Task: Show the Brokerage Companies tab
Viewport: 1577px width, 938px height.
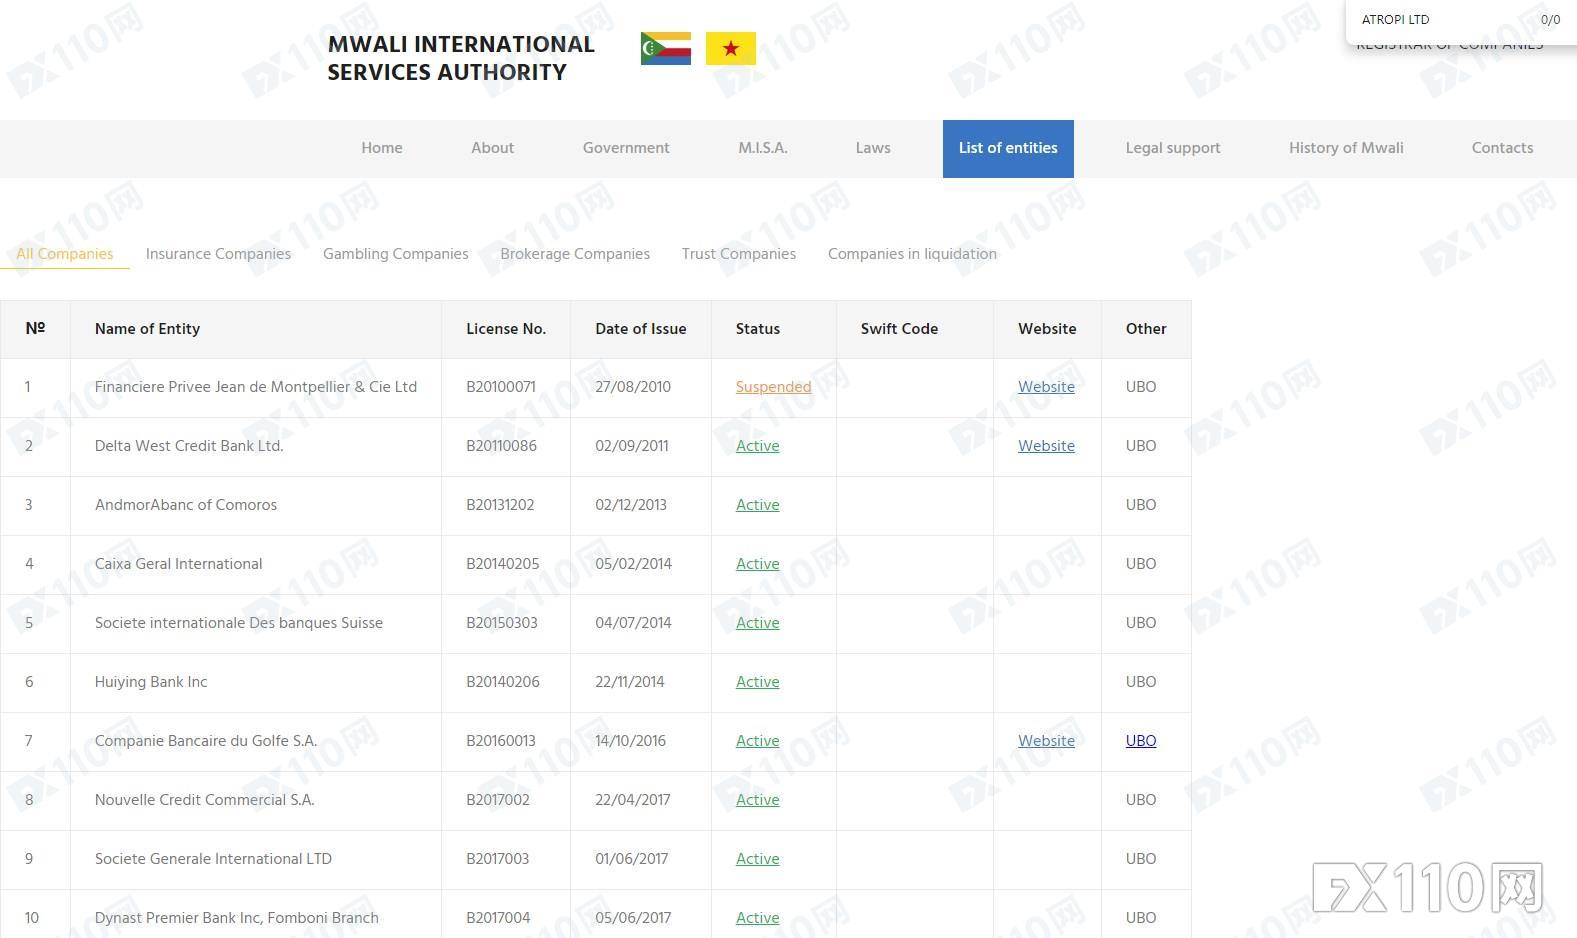Action: [575, 254]
